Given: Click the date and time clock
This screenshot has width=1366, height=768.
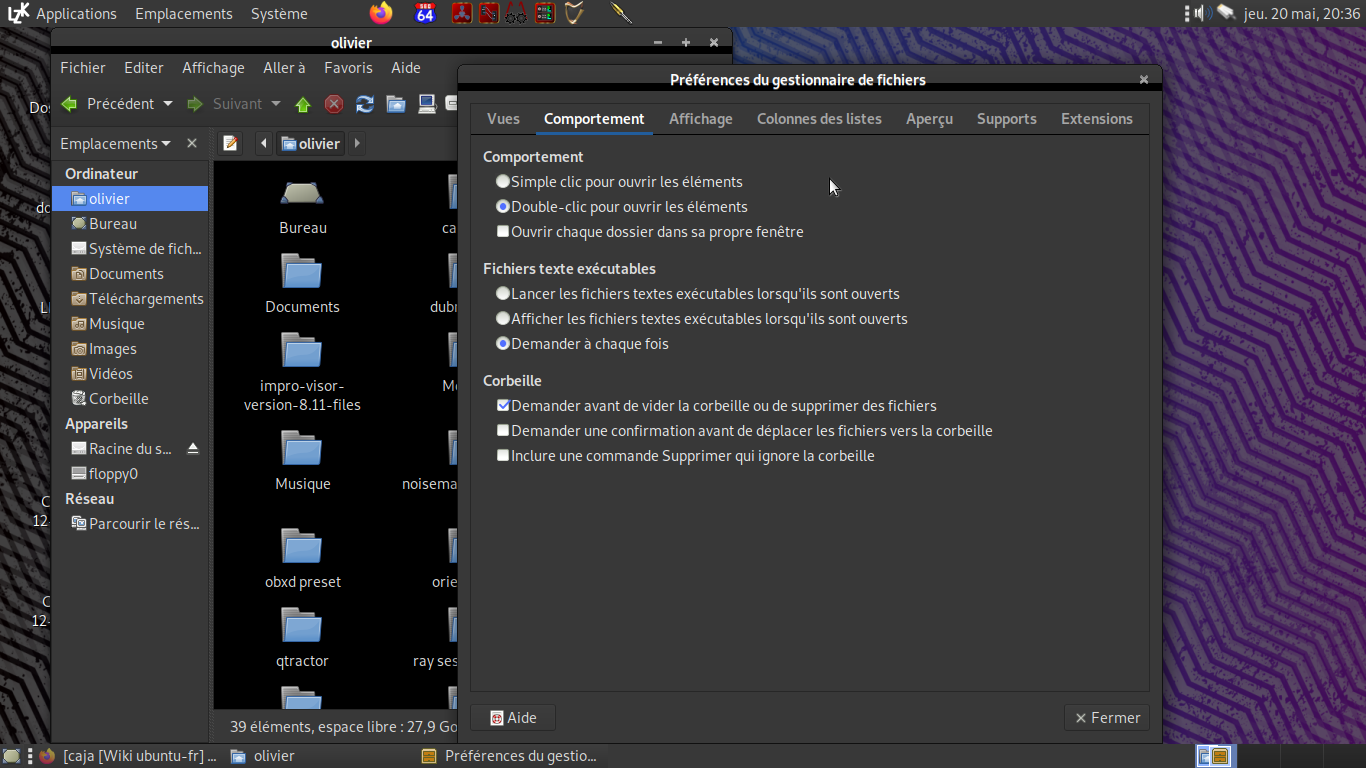Looking at the screenshot, I should click(1302, 13).
